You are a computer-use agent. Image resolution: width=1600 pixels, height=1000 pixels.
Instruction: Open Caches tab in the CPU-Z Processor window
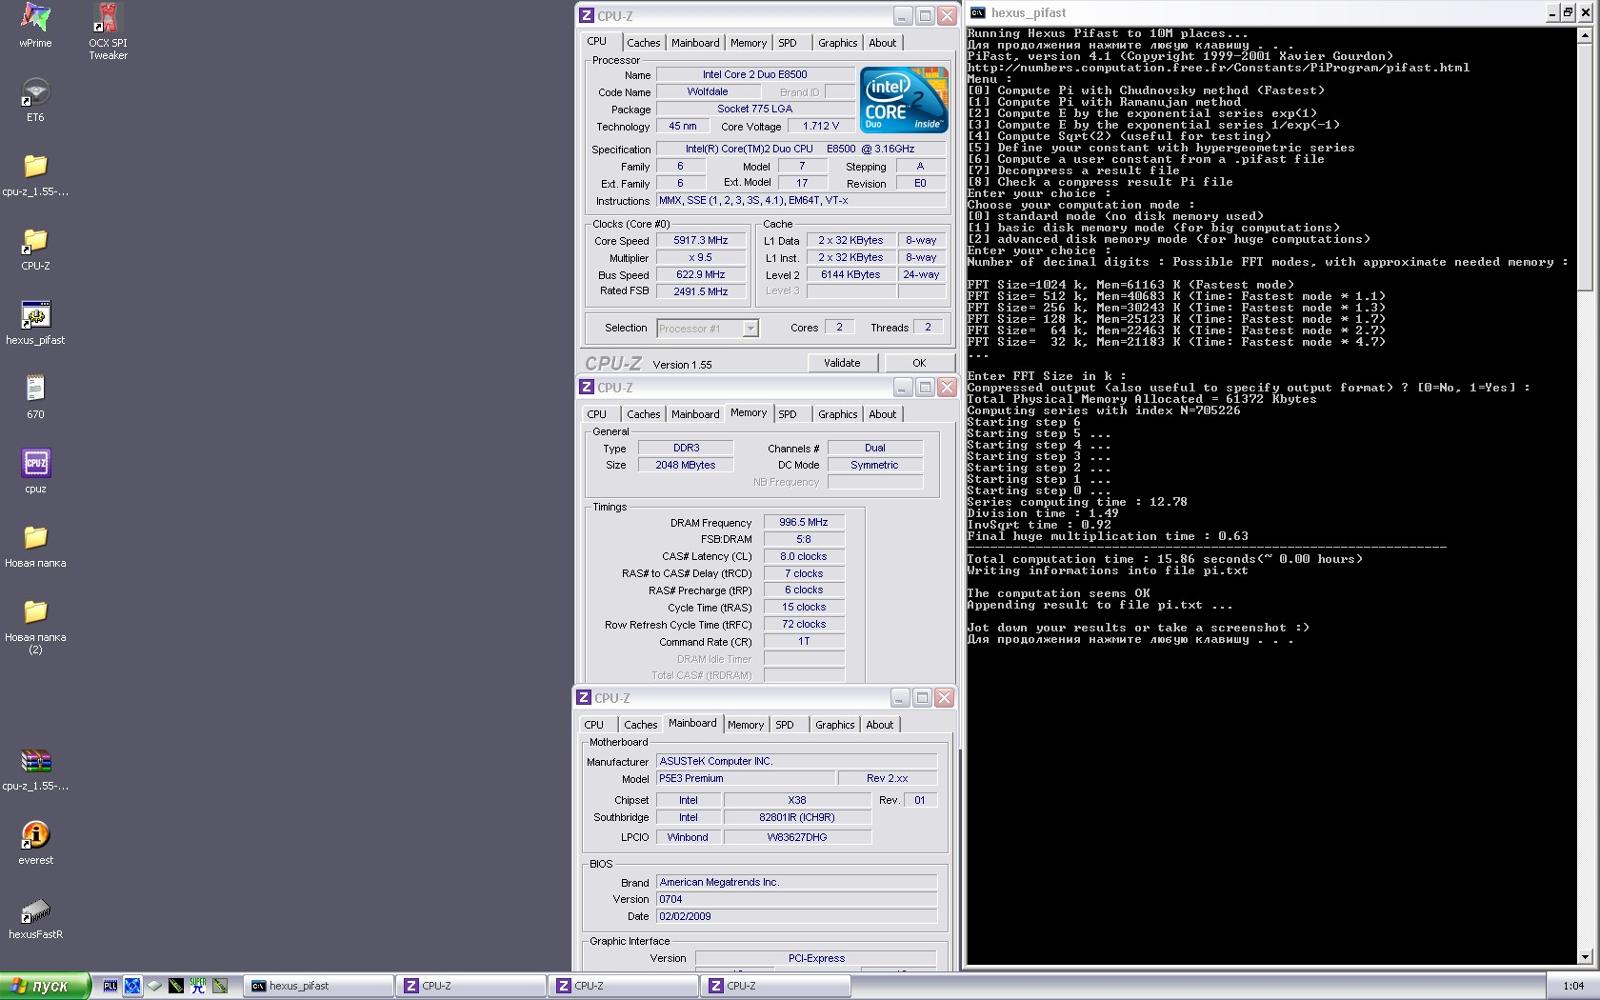tap(644, 43)
